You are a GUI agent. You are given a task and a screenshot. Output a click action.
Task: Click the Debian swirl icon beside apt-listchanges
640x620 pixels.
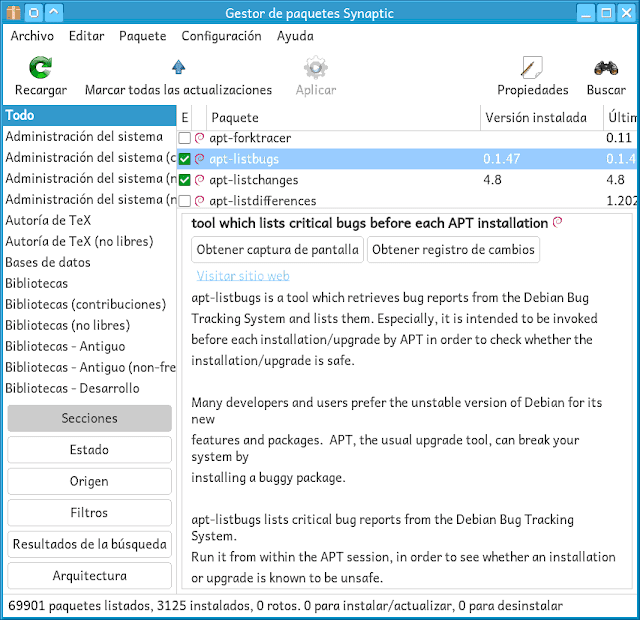pyautogui.click(x=199, y=180)
